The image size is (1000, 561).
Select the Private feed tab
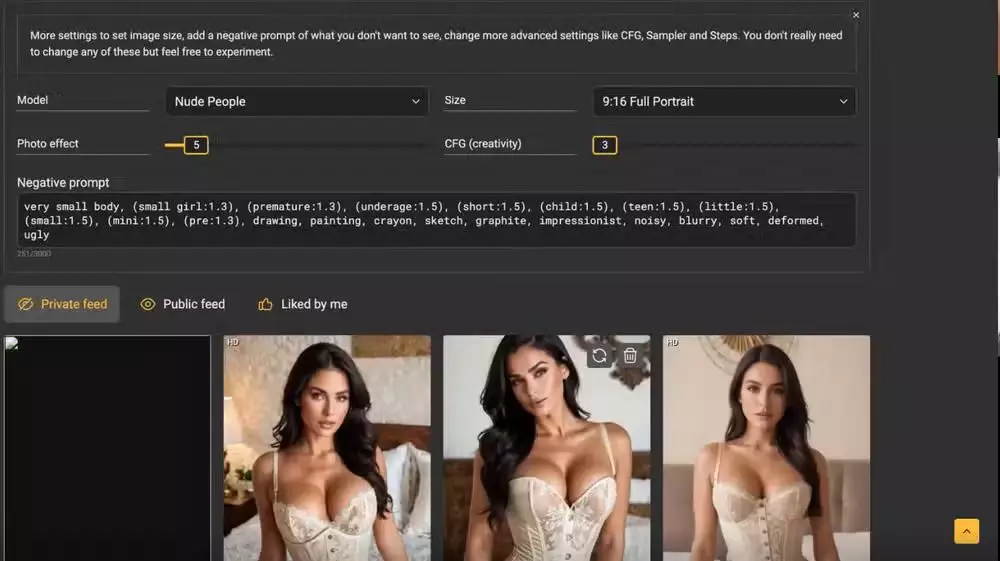pos(73,304)
